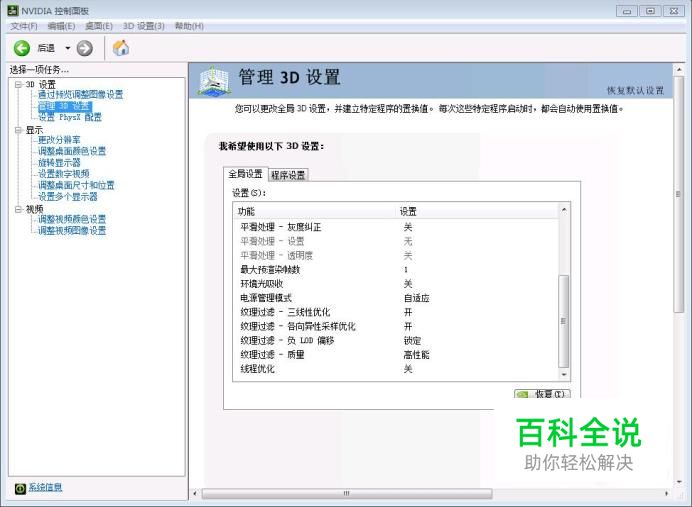Screen dimensions: 692x507
Task: Switch to the 程序设置 tab
Action: 288,175
